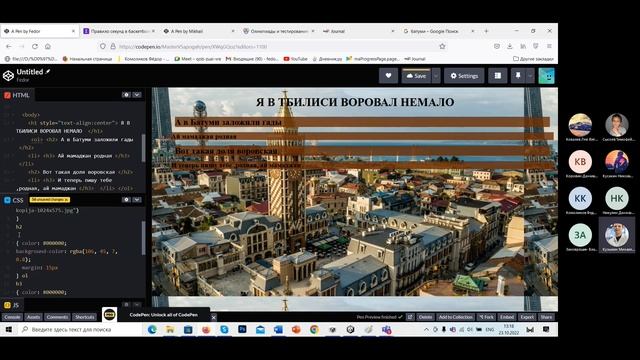Viewport: 640px width, 360px height.
Task: Select the HK participant avatar
Action: (617, 198)
